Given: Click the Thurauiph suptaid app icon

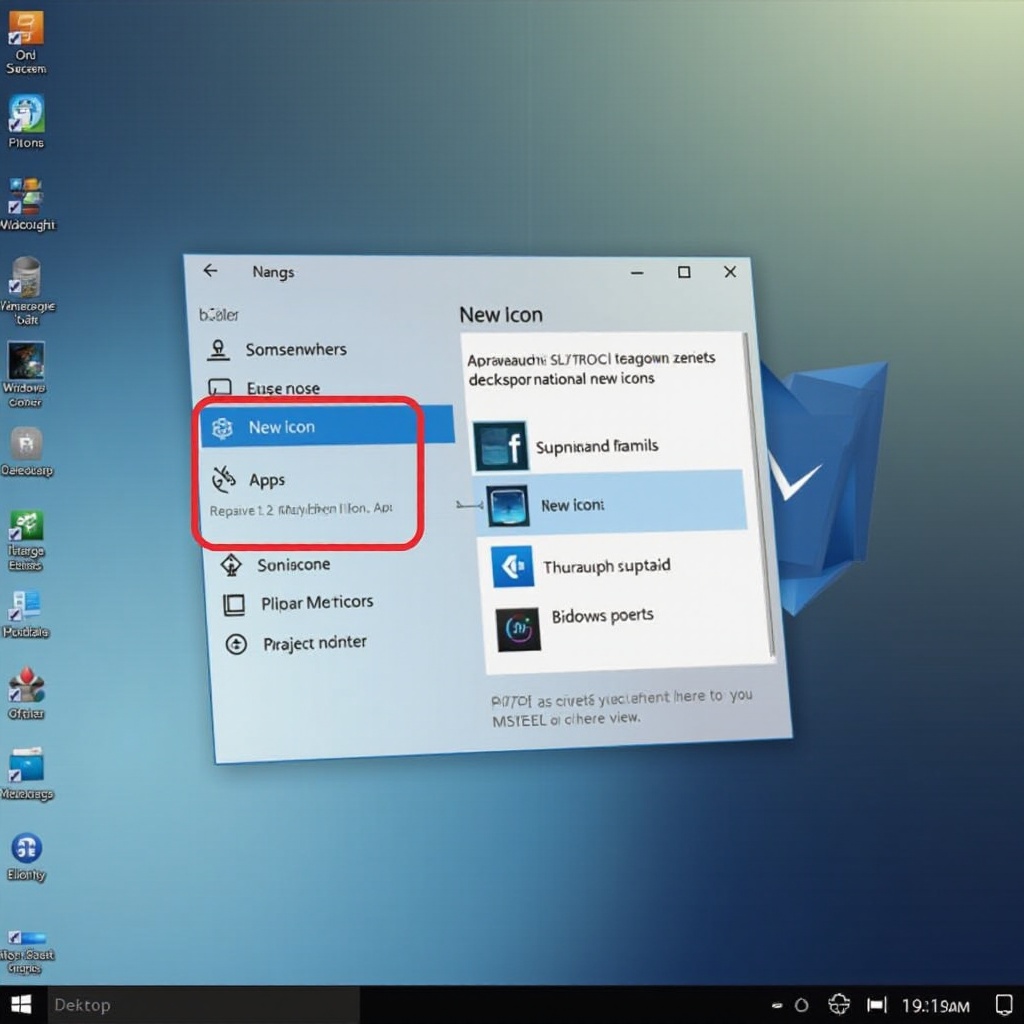Looking at the screenshot, I should [513, 567].
